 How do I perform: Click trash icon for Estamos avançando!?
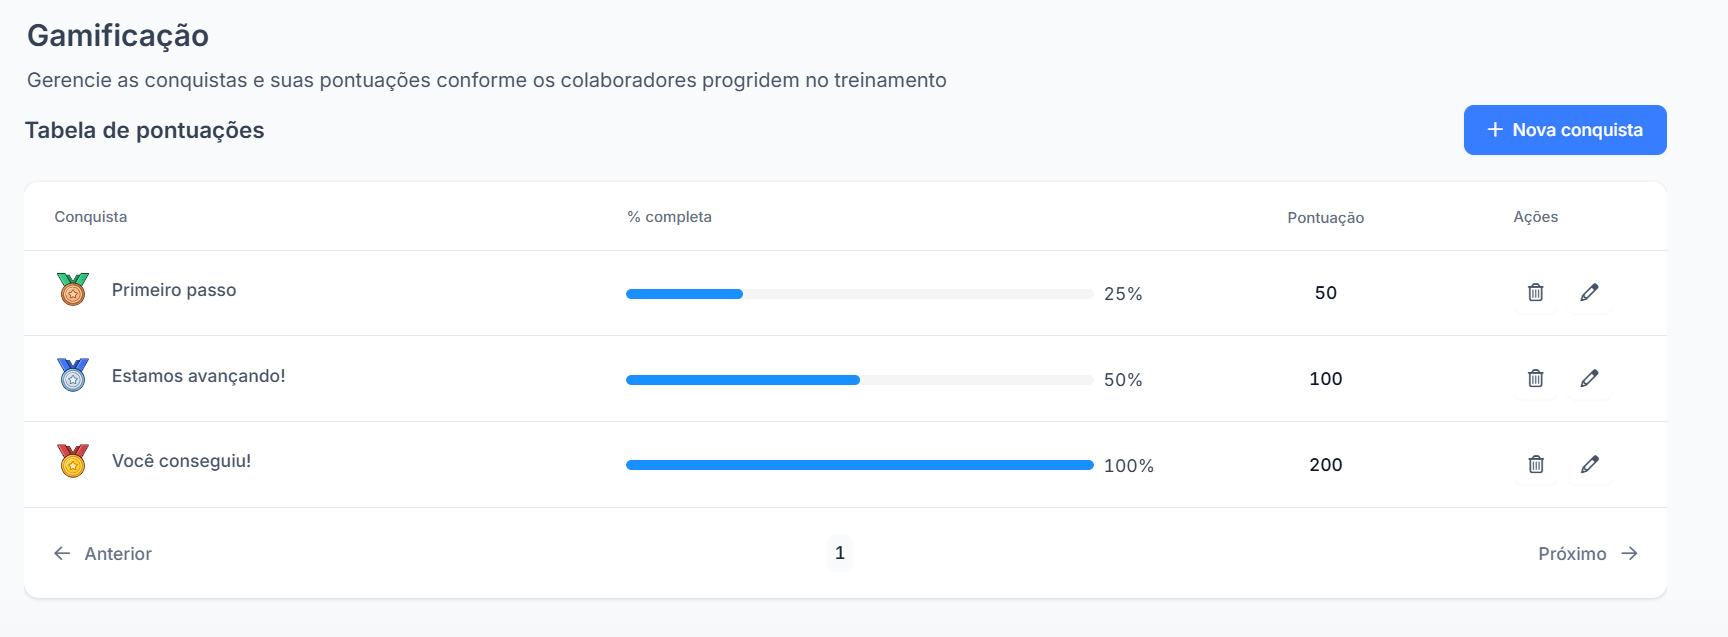(x=1536, y=378)
